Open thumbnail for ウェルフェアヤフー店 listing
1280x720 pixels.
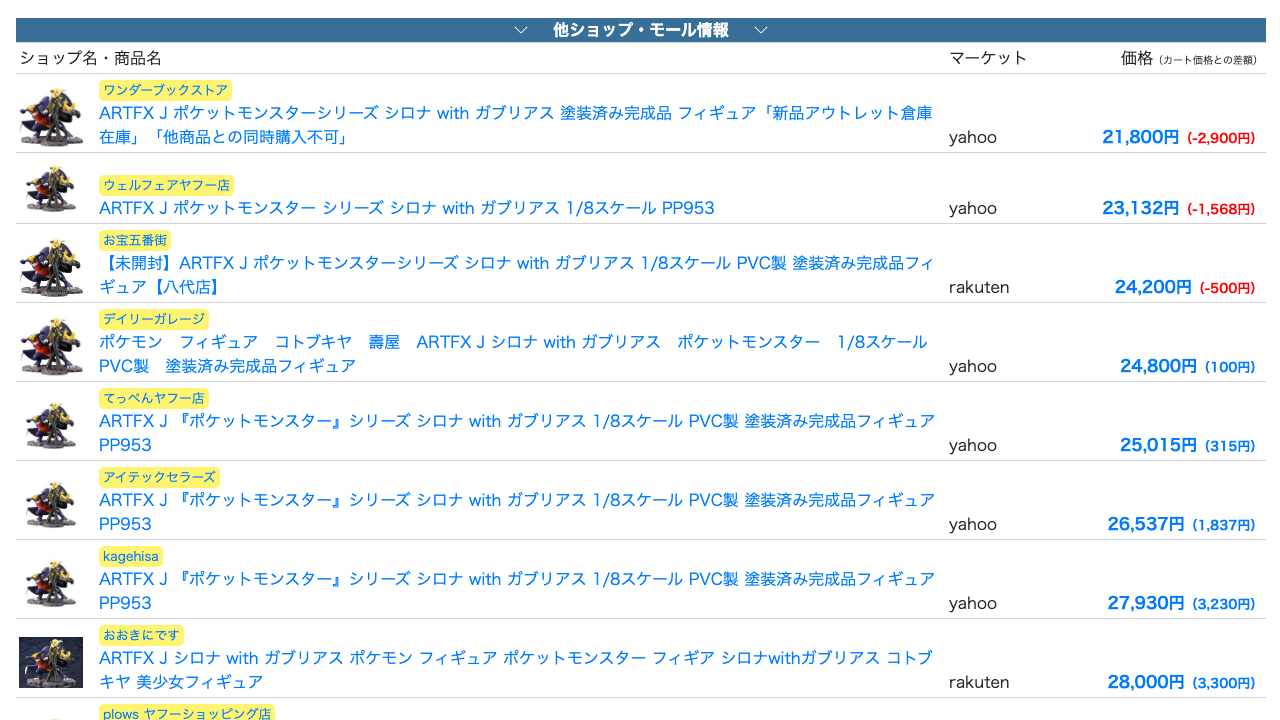pyautogui.click(x=51, y=189)
